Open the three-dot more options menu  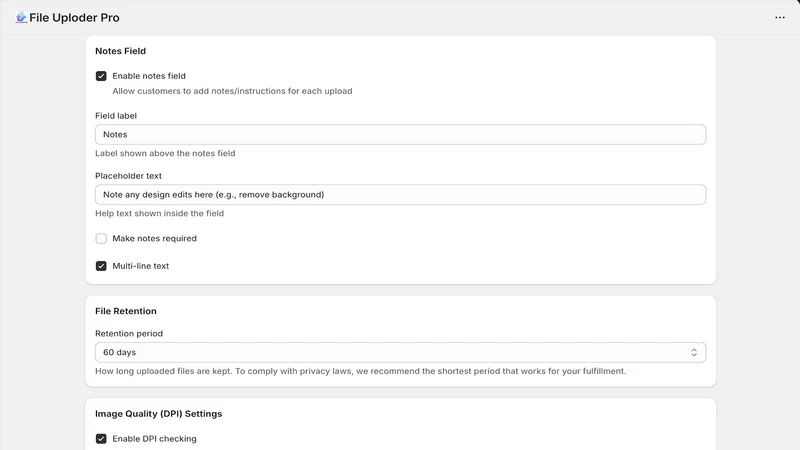point(780,17)
